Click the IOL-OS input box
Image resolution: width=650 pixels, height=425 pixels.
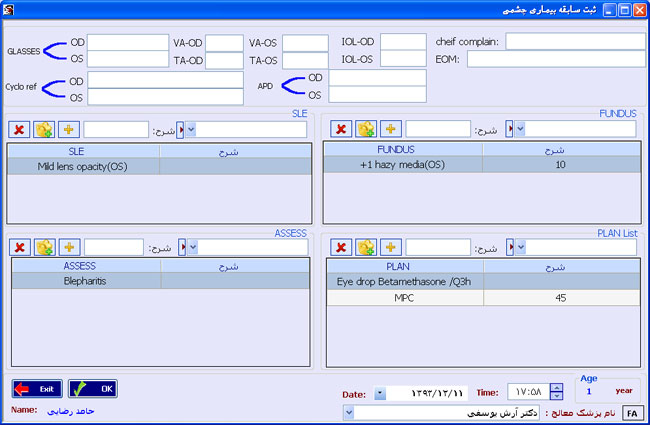(403, 59)
